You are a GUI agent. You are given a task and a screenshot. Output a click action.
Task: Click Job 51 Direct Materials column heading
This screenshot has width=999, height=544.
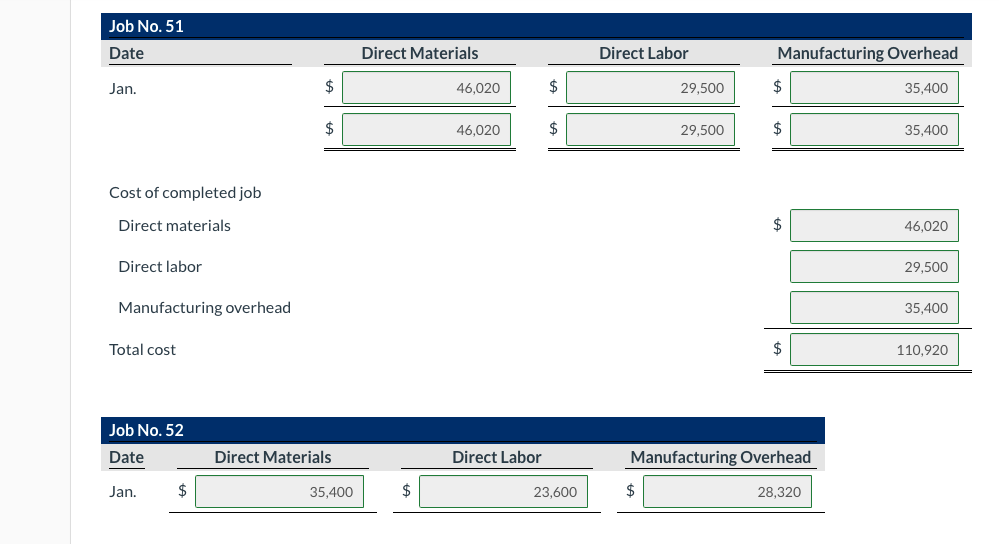point(420,53)
